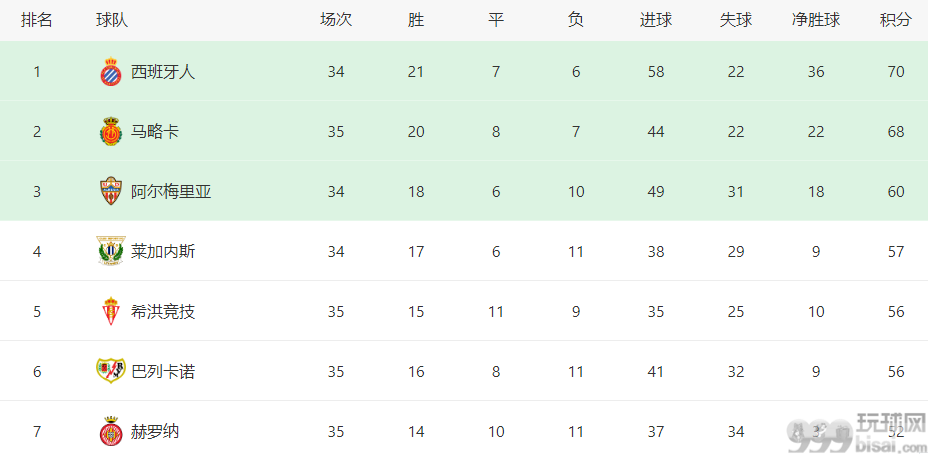
Task: Click the 进球 column header
Action: click(656, 20)
